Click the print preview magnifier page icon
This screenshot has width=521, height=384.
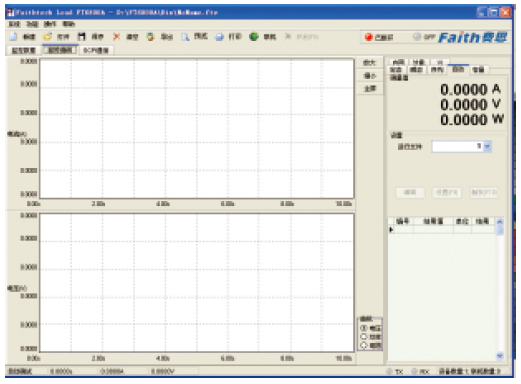pos(185,37)
